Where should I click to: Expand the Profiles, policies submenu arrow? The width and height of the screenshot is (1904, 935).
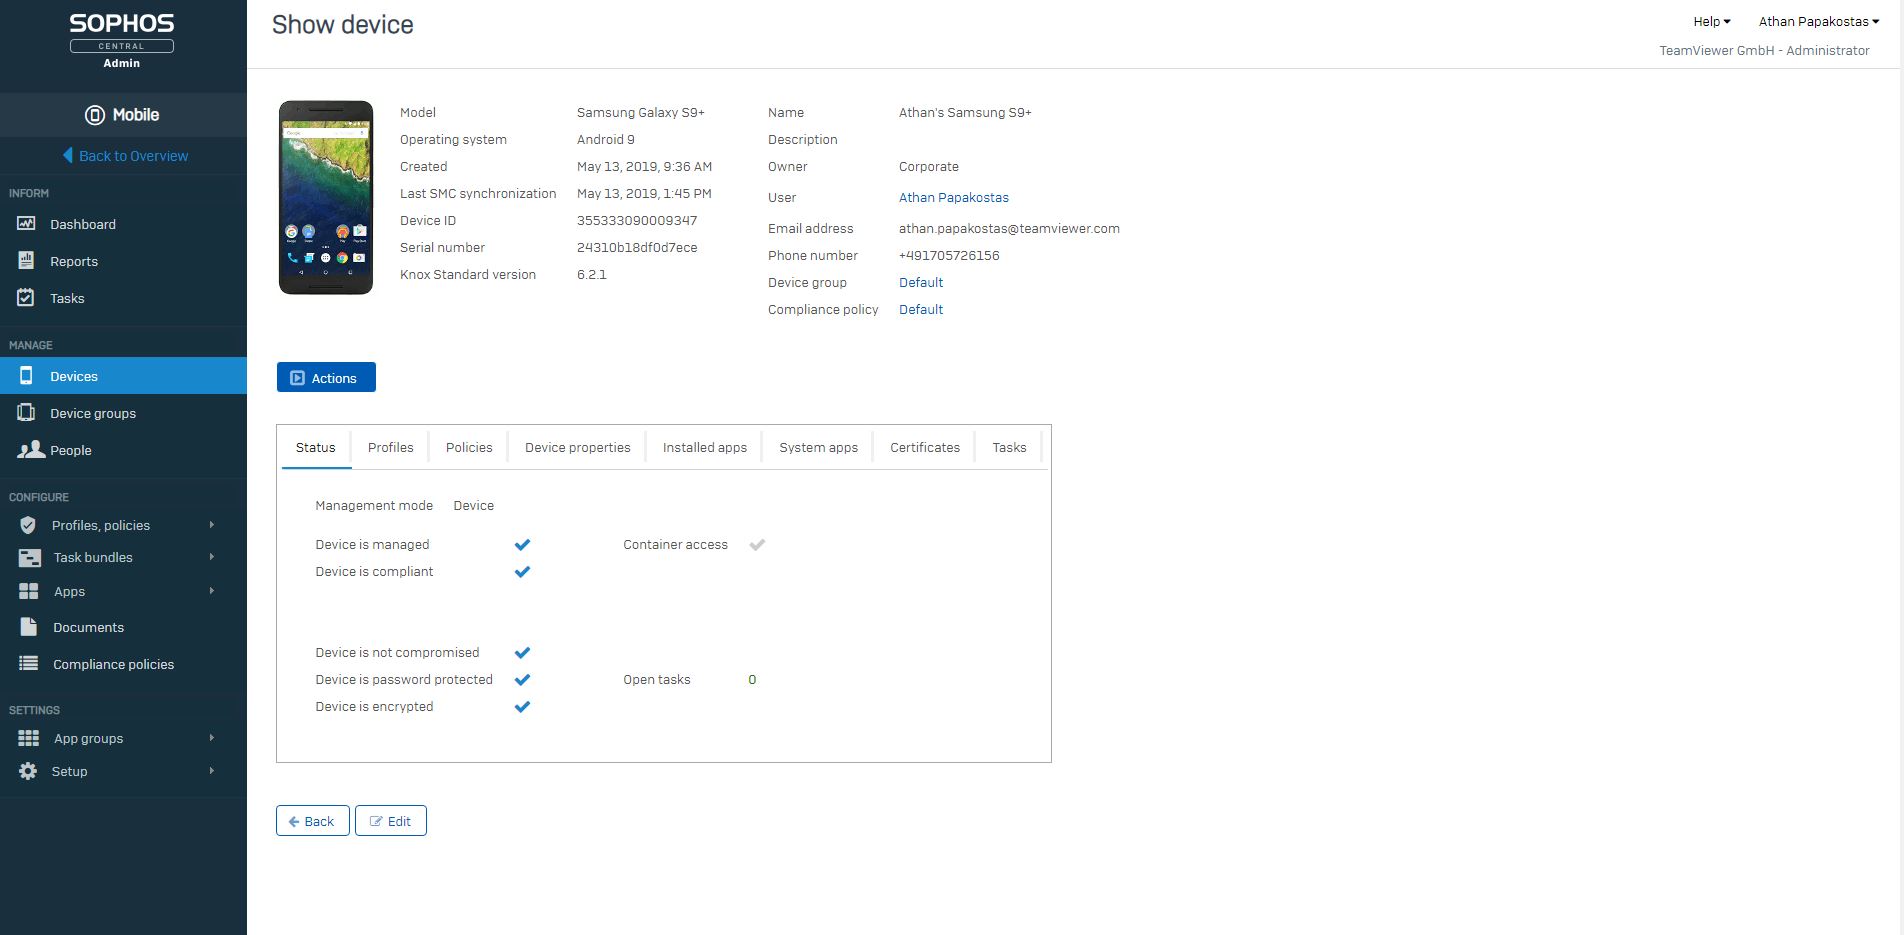[212, 525]
